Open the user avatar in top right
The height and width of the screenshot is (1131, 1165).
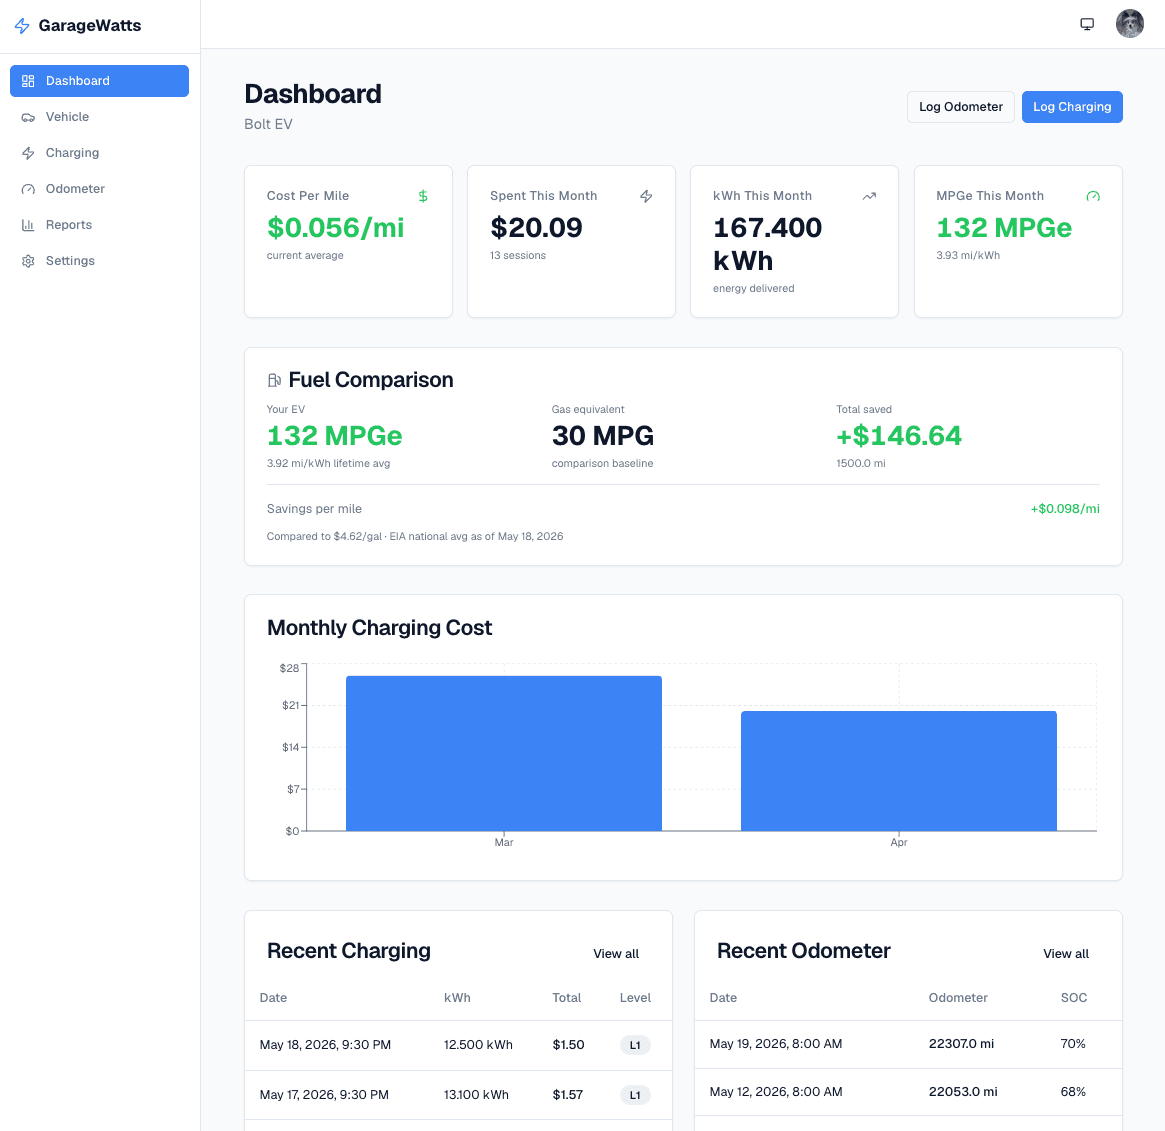click(1129, 24)
